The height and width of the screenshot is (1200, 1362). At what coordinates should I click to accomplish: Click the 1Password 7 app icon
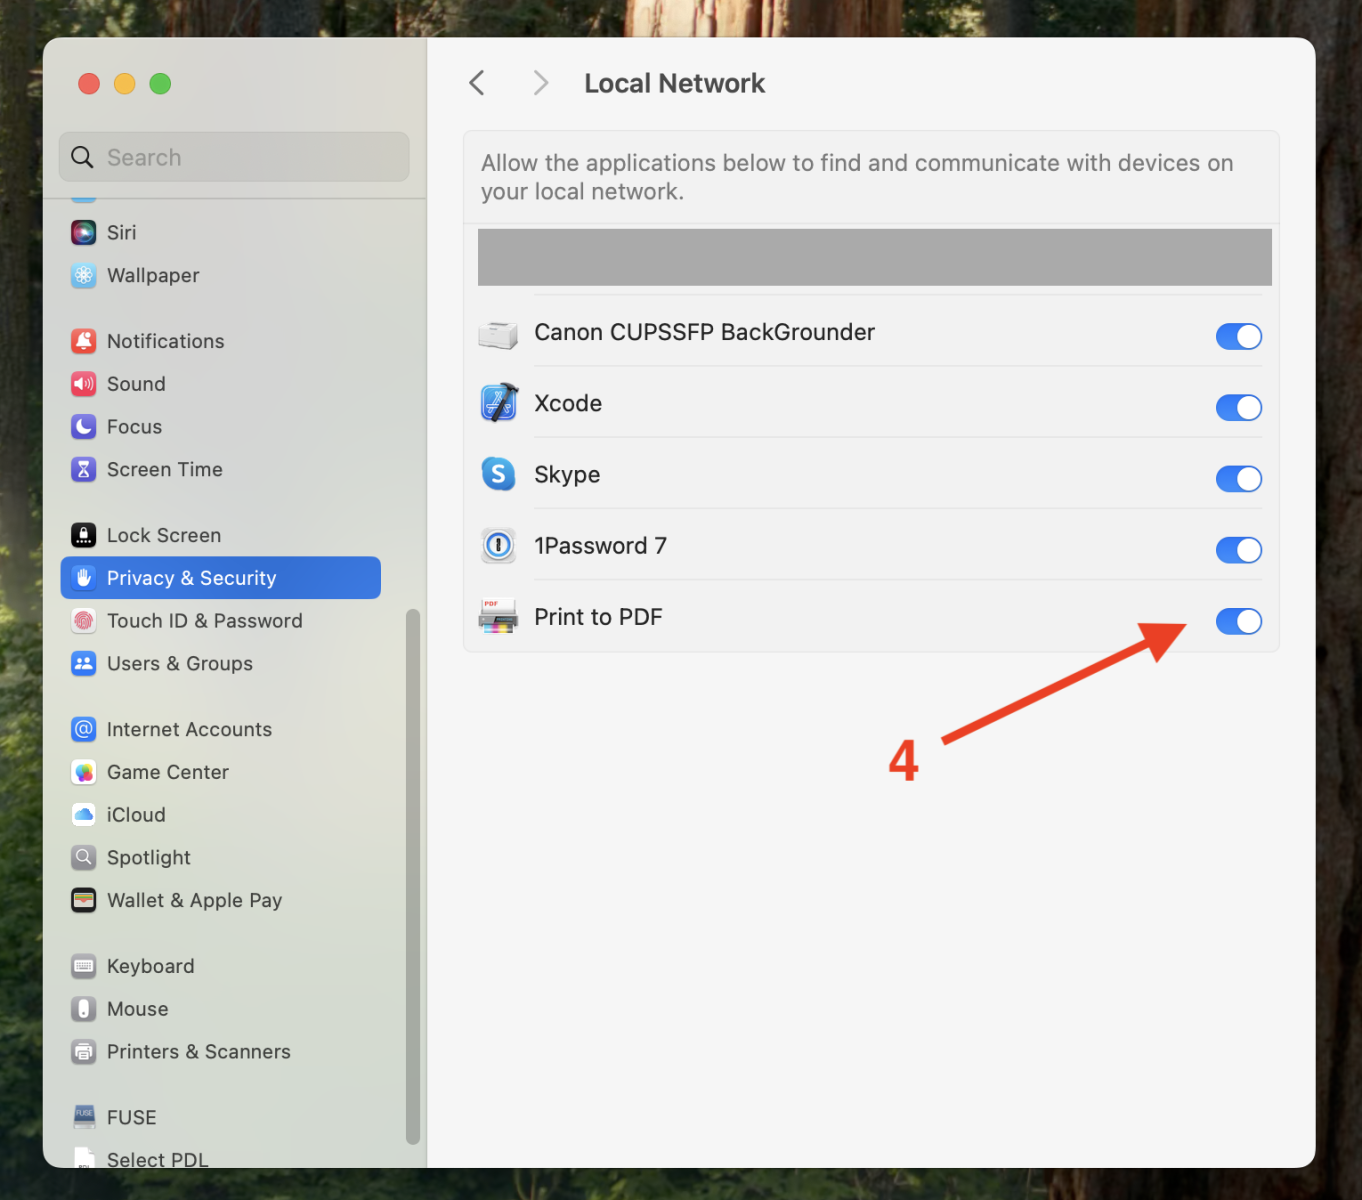point(498,546)
